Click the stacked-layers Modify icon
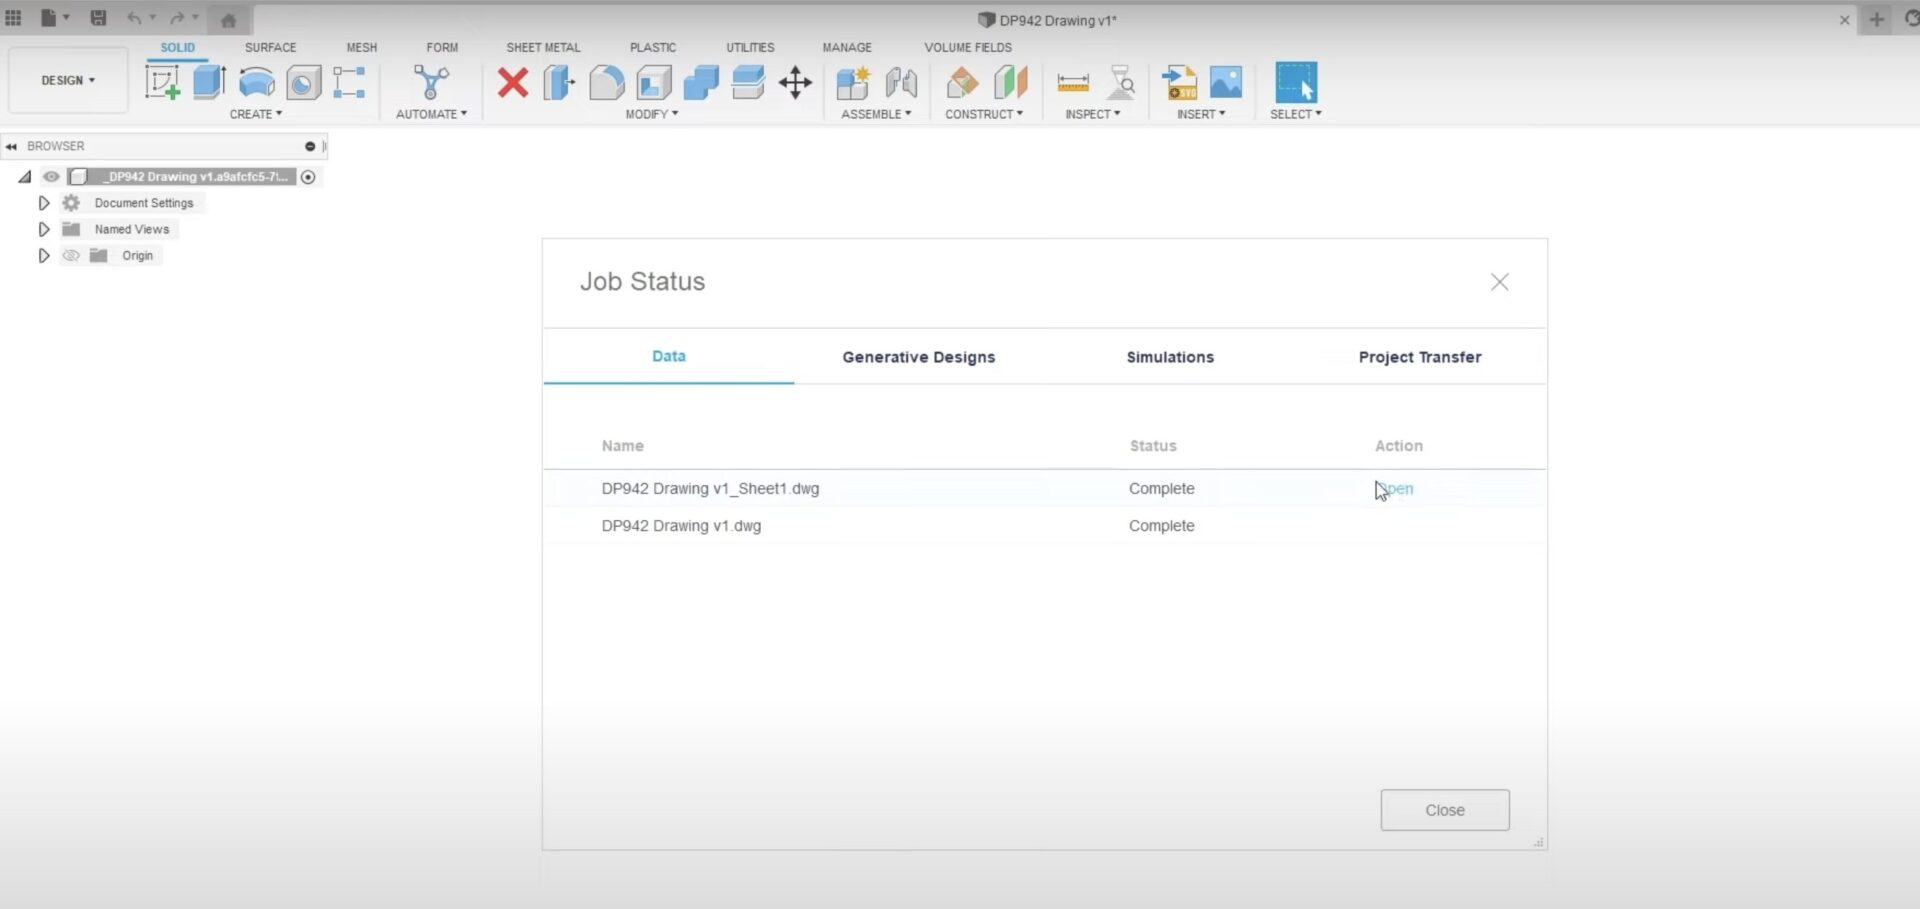Screen dimensions: 1920x909 pyautogui.click(x=748, y=82)
